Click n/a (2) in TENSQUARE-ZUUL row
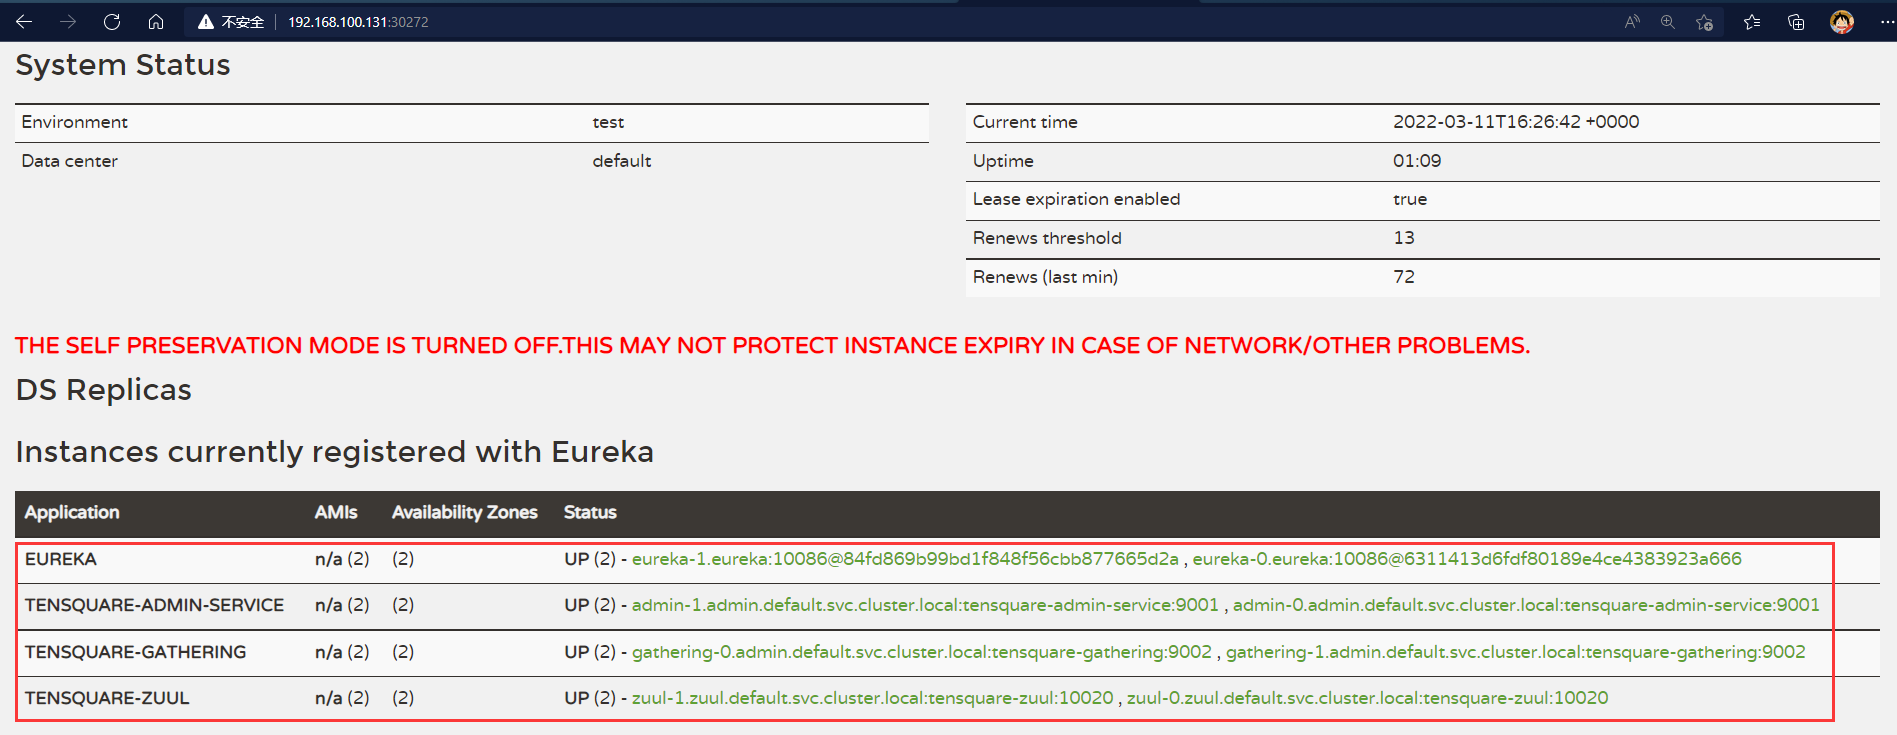Viewport: 1897px width, 735px height. [x=342, y=698]
